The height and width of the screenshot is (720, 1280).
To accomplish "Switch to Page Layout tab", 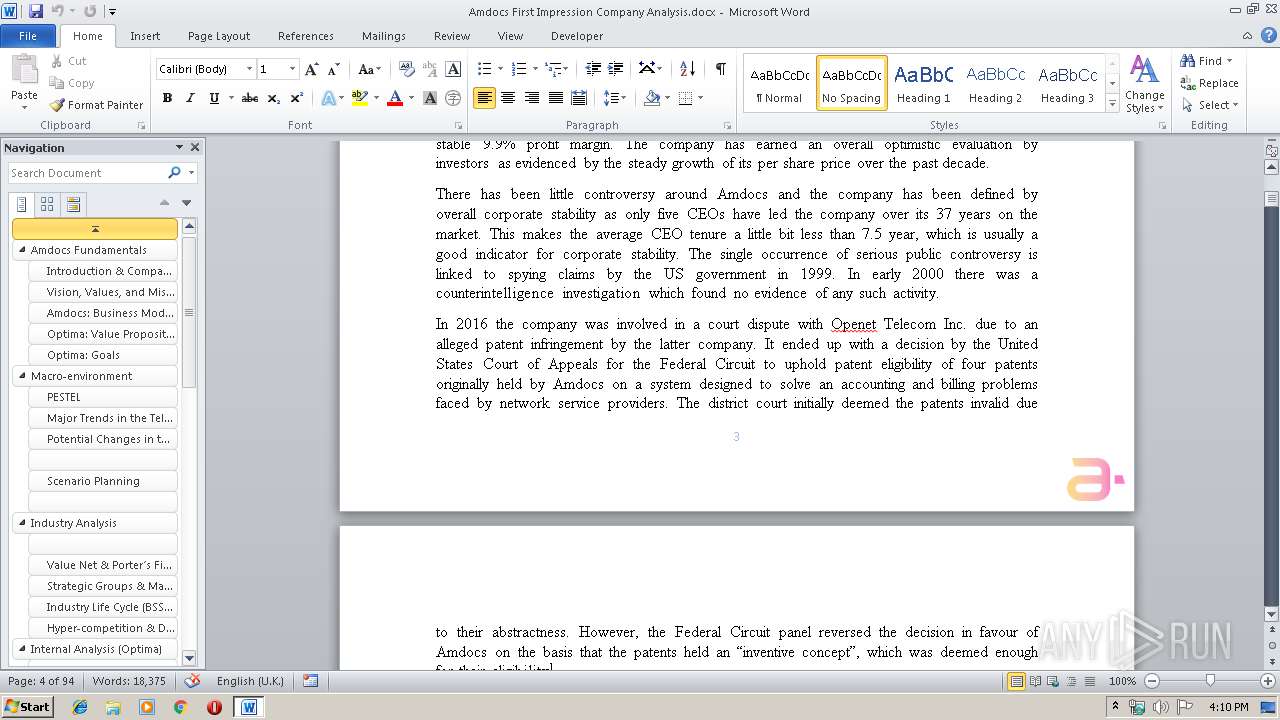I will click(x=219, y=36).
